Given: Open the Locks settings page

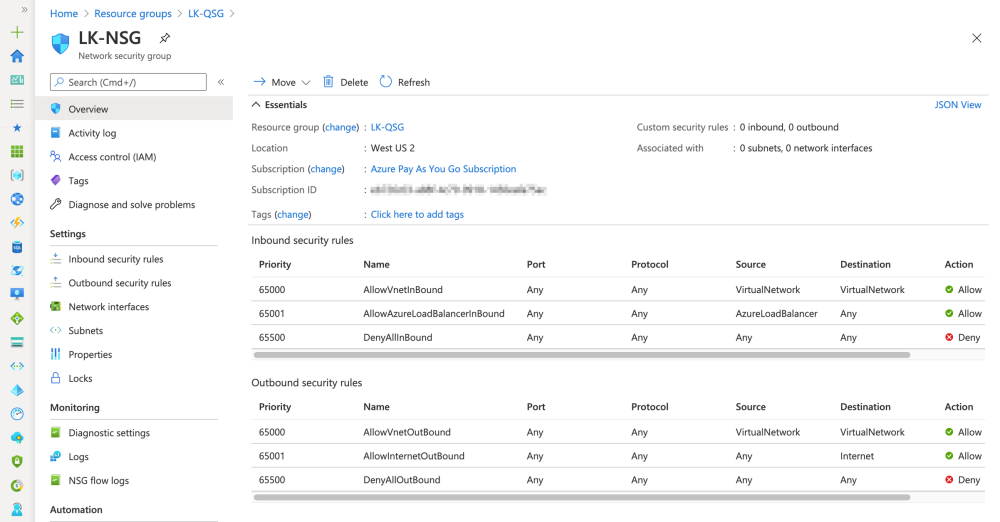Looking at the screenshot, I should point(80,379).
